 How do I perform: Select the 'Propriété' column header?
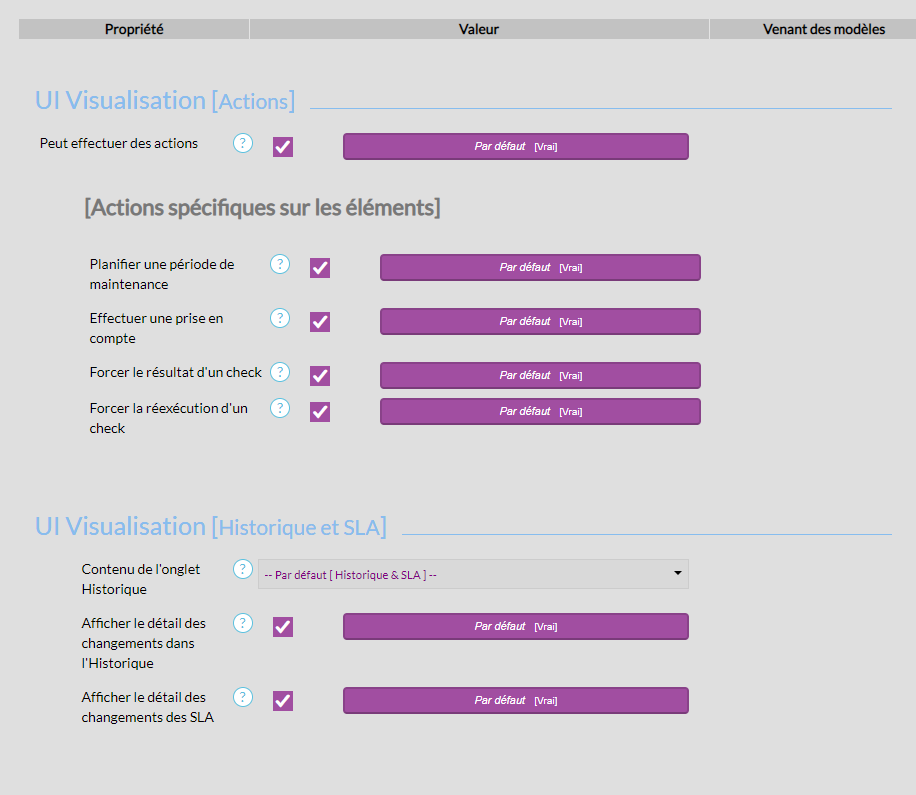tap(134, 29)
